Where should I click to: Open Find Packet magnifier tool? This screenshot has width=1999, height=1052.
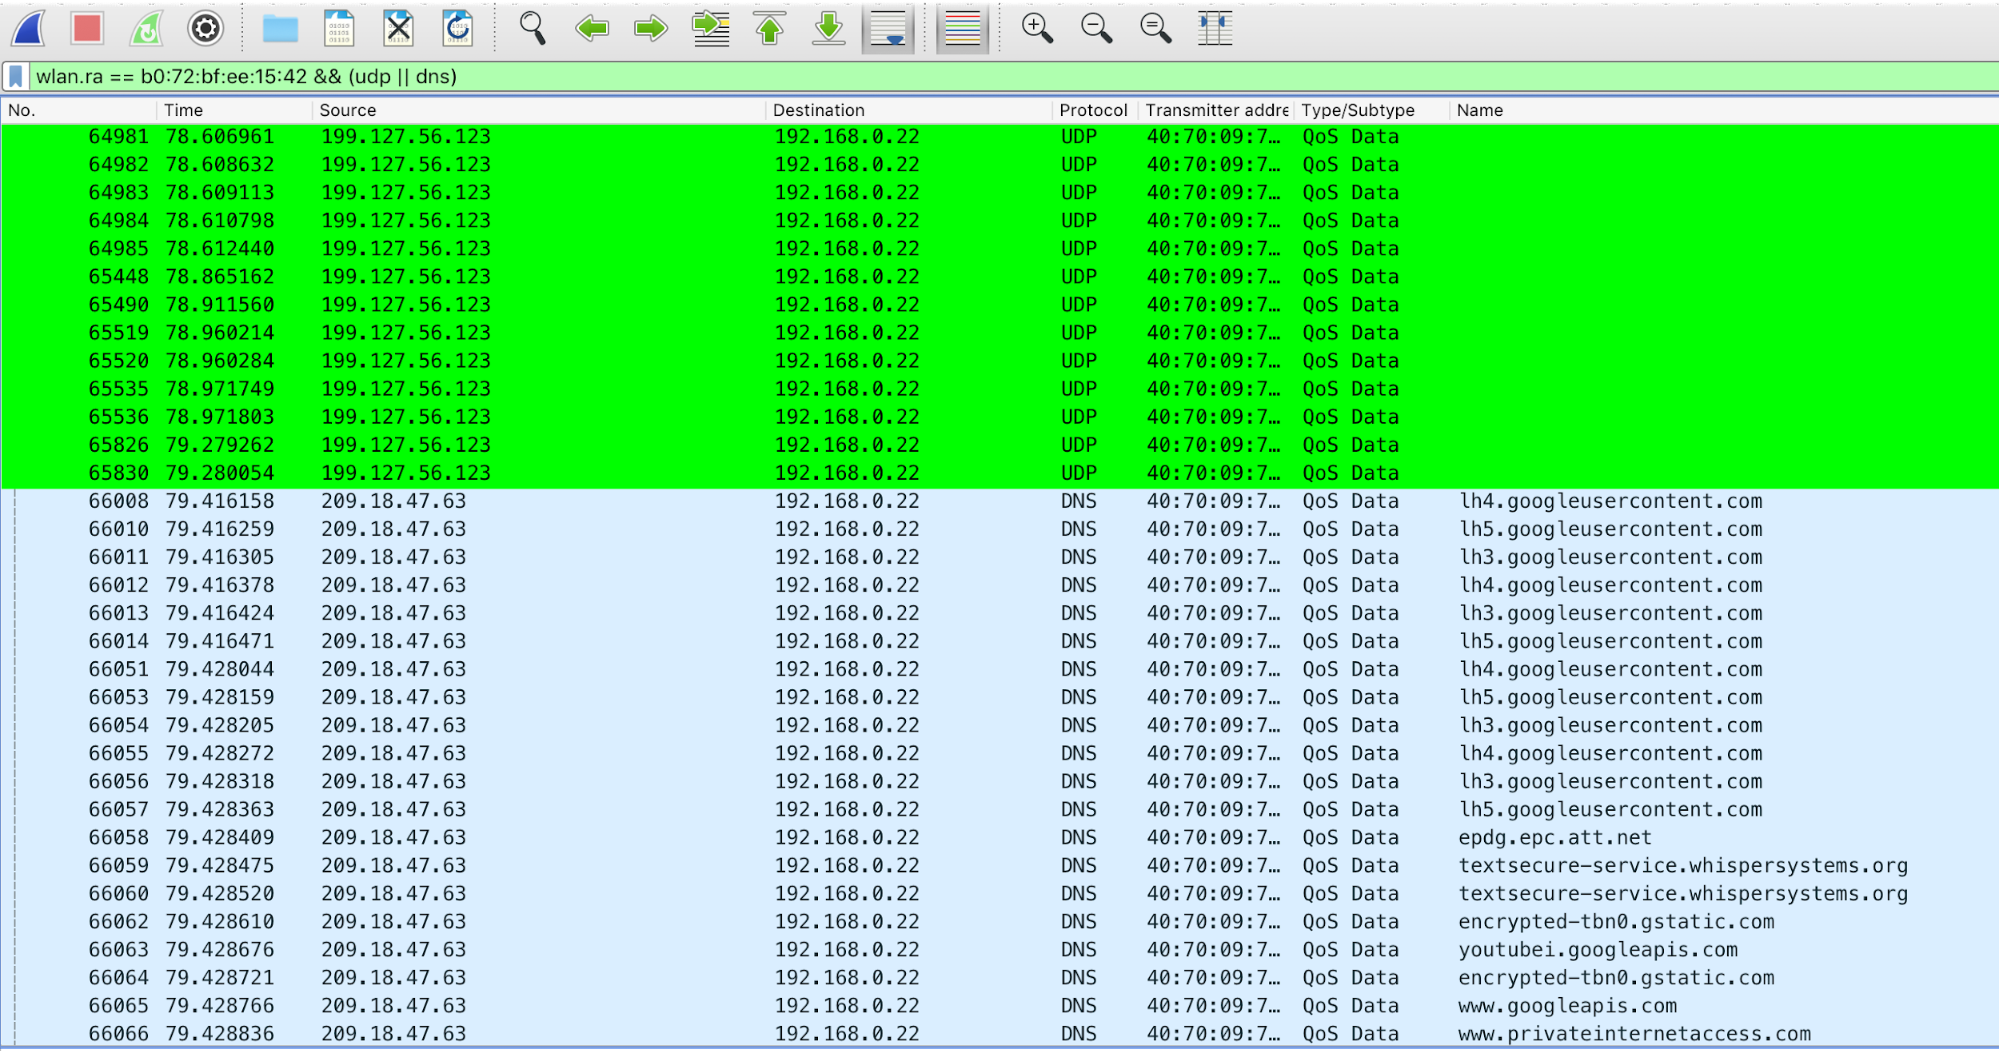(x=532, y=29)
